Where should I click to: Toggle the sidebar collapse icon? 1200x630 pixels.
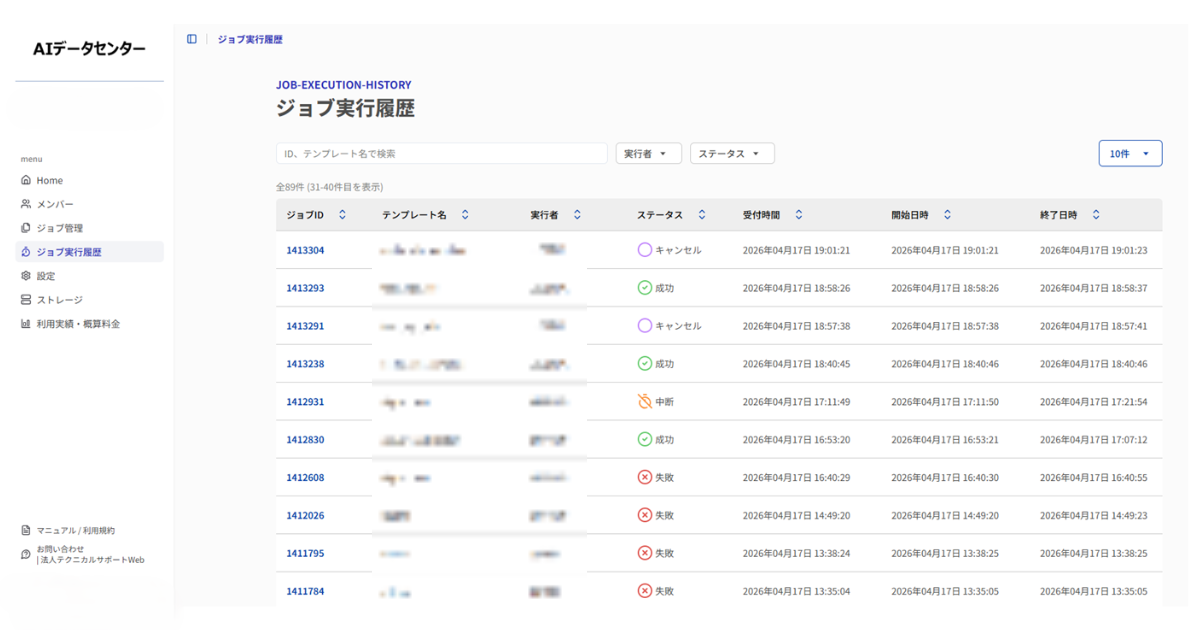pyautogui.click(x=192, y=39)
